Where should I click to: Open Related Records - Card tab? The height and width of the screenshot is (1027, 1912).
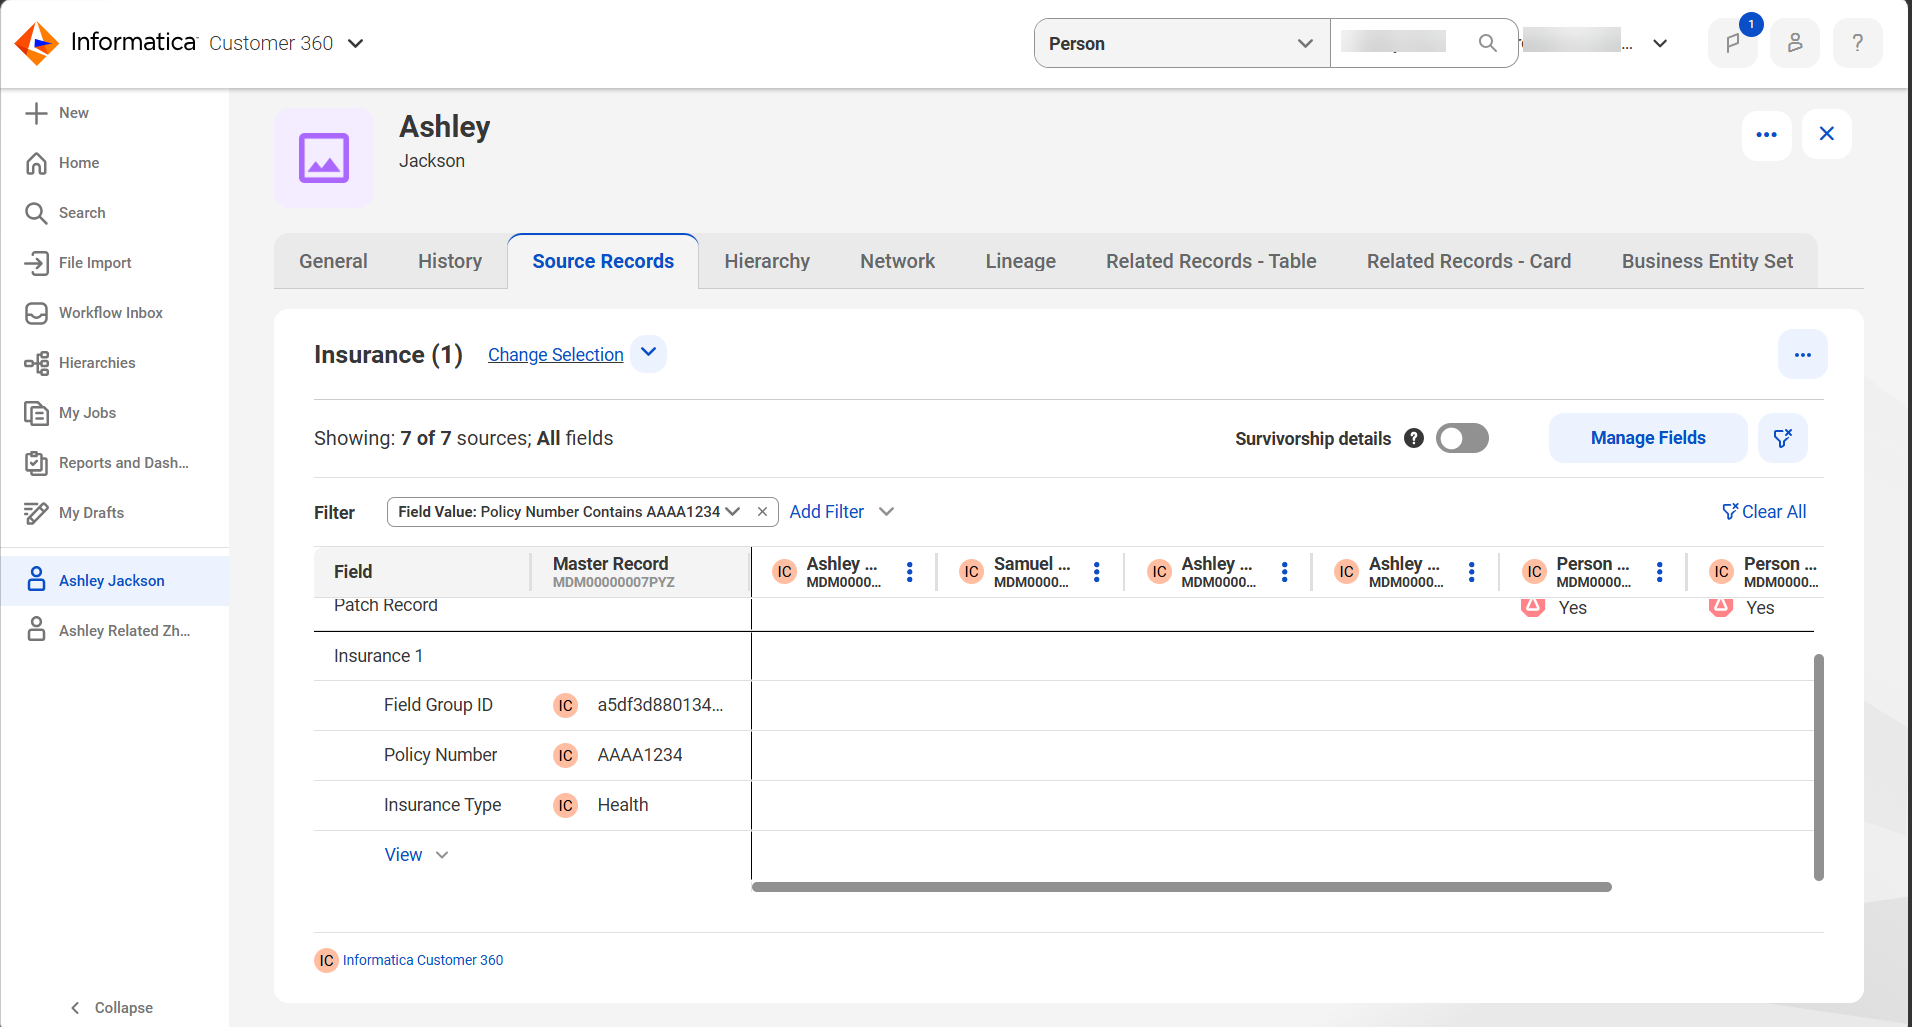pos(1469,261)
